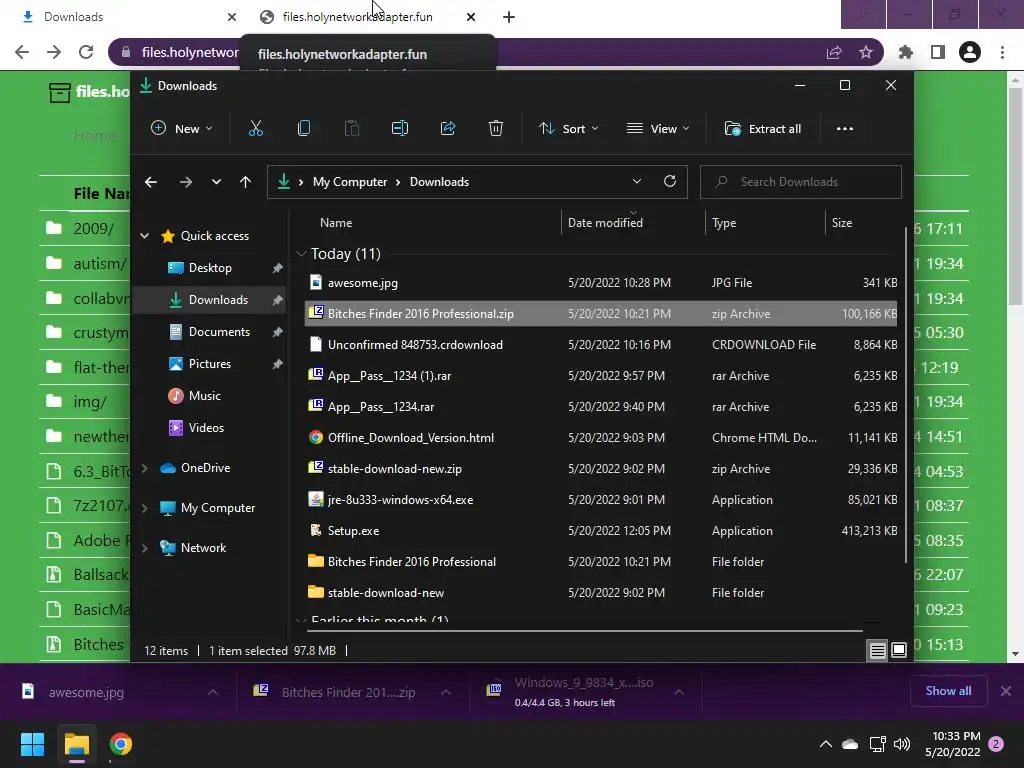Select Offline_Download_Version.html file
This screenshot has width=1024, height=768.
click(x=601, y=438)
